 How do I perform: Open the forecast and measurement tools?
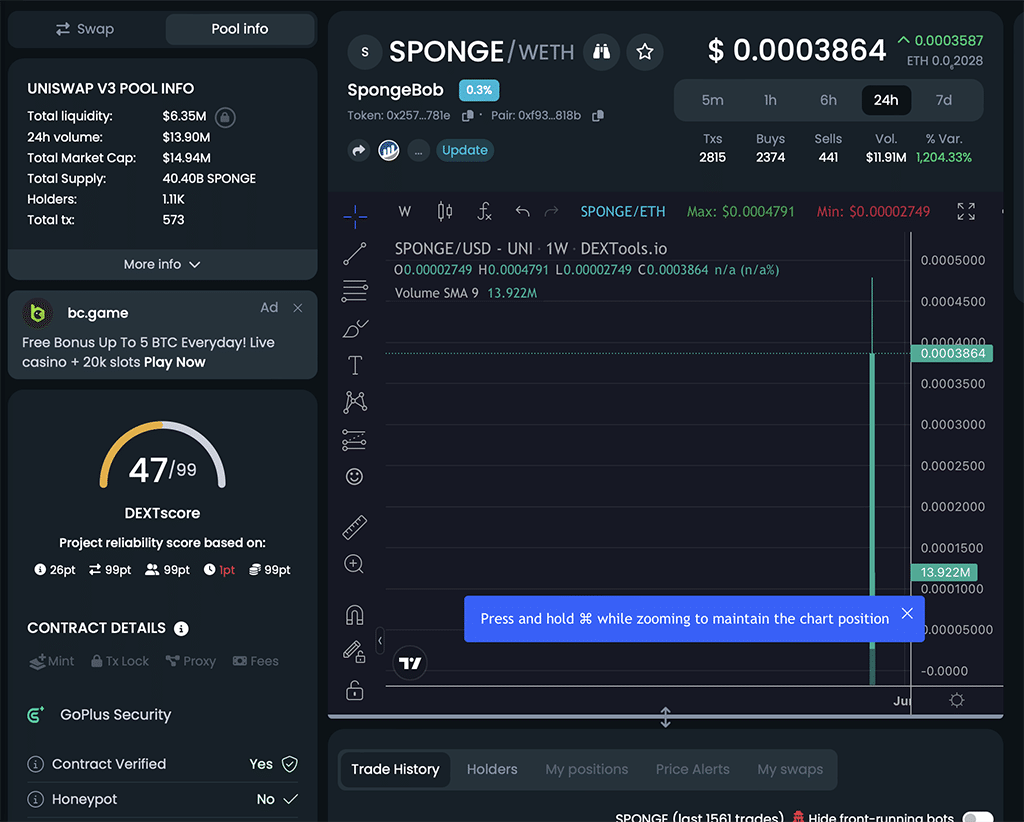(354, 440)
